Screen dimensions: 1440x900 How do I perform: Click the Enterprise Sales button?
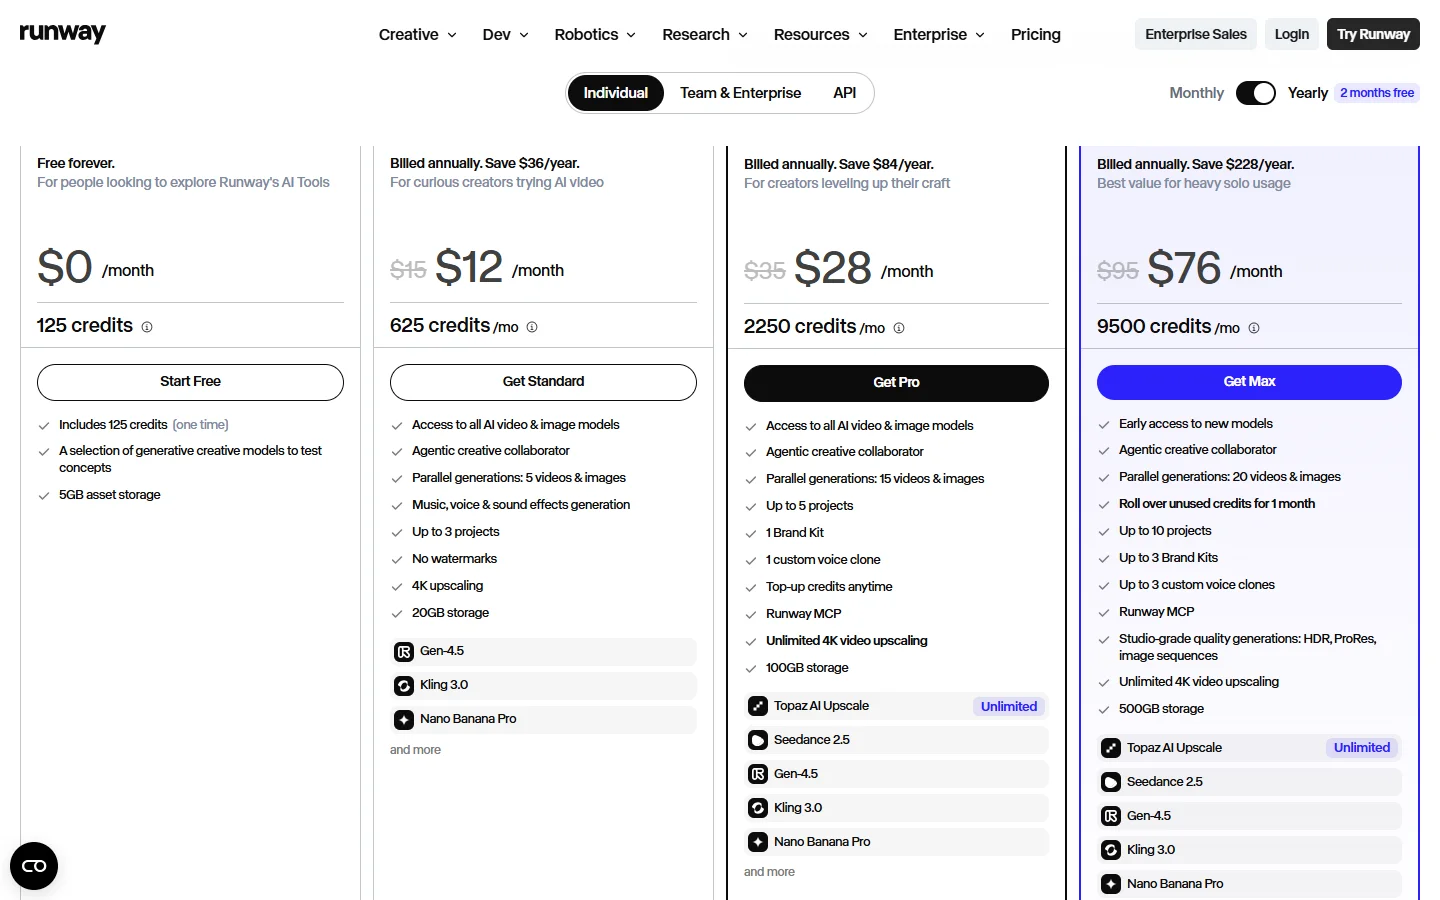(x=1196, y=34)
